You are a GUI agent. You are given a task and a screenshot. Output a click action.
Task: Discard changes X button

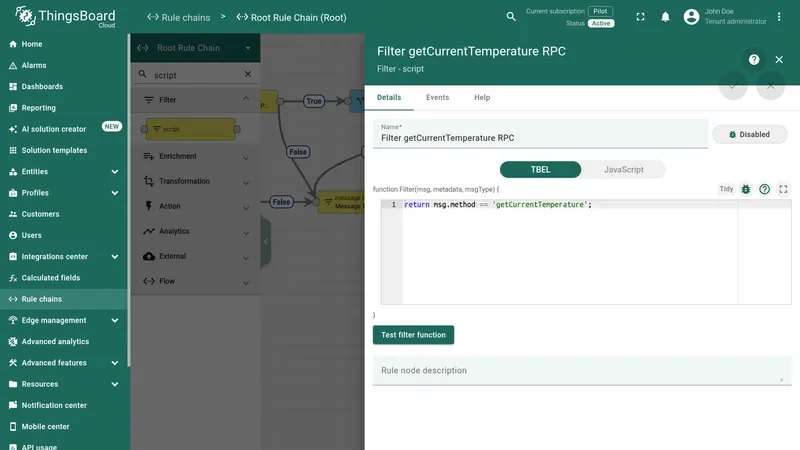click(x=770, y=86)
